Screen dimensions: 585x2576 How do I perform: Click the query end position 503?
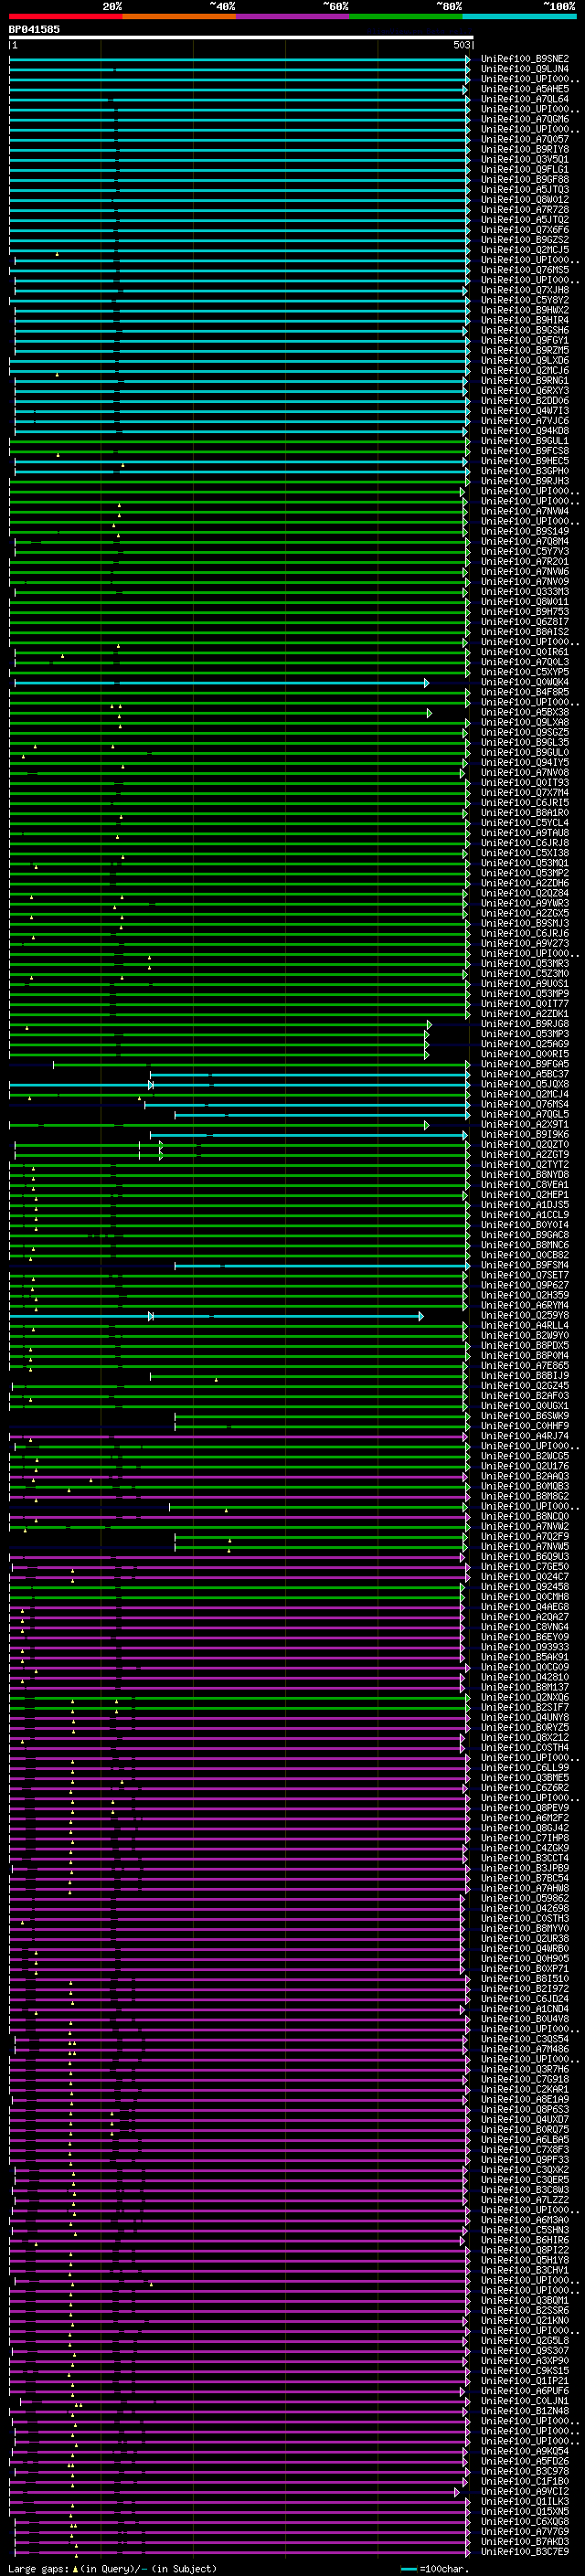point(462,45)
